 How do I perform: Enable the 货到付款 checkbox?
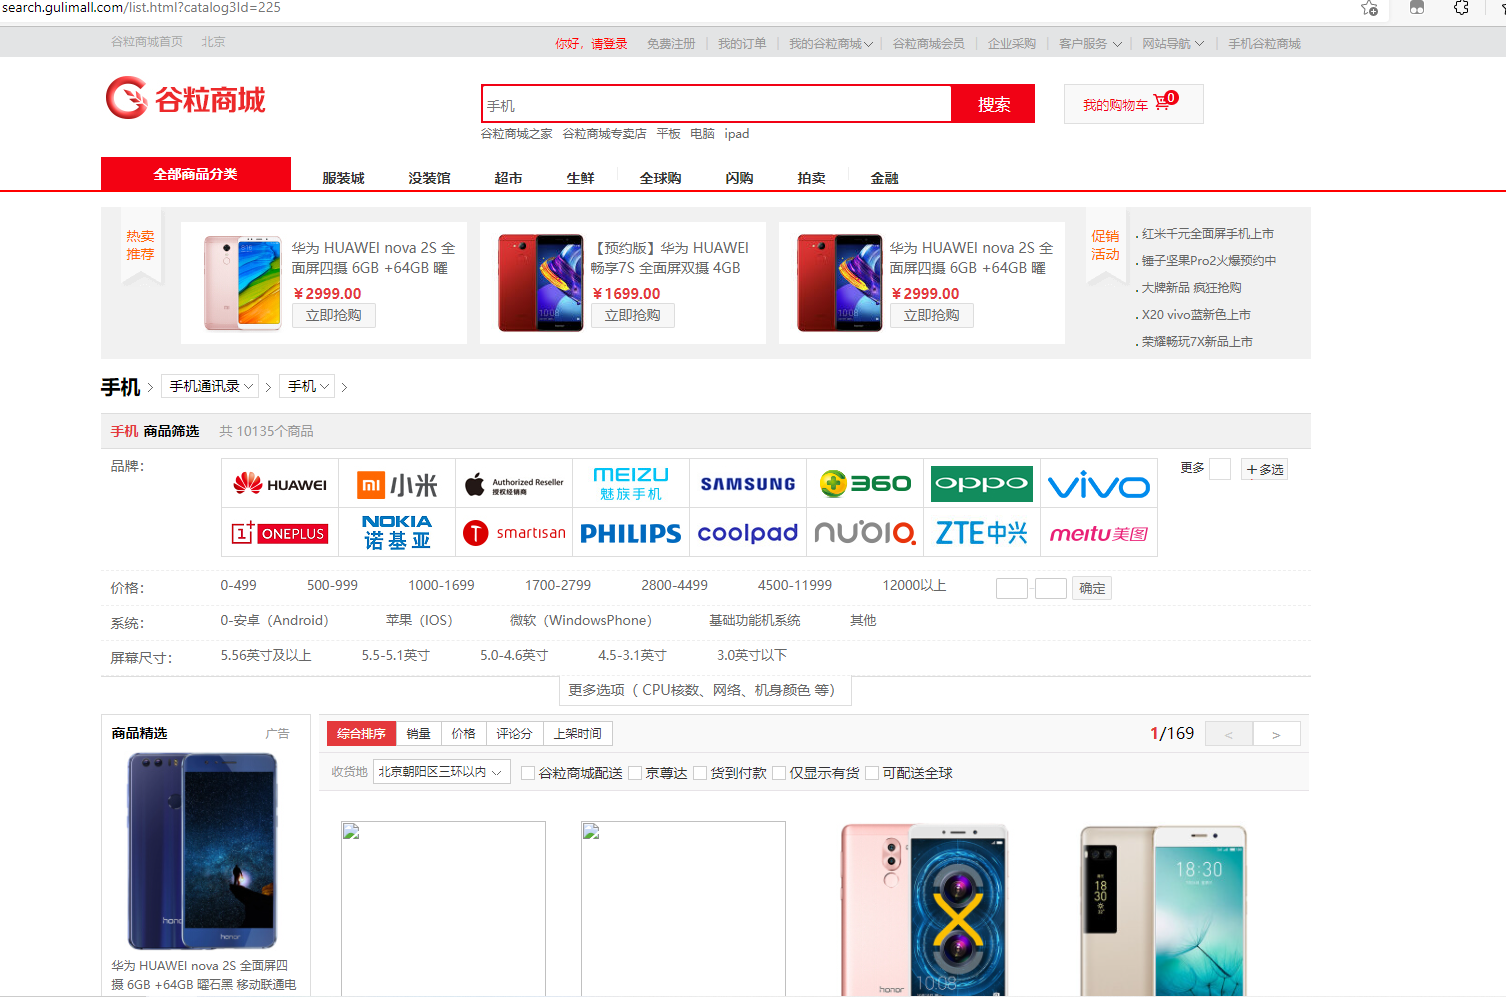tap(700, 772)
